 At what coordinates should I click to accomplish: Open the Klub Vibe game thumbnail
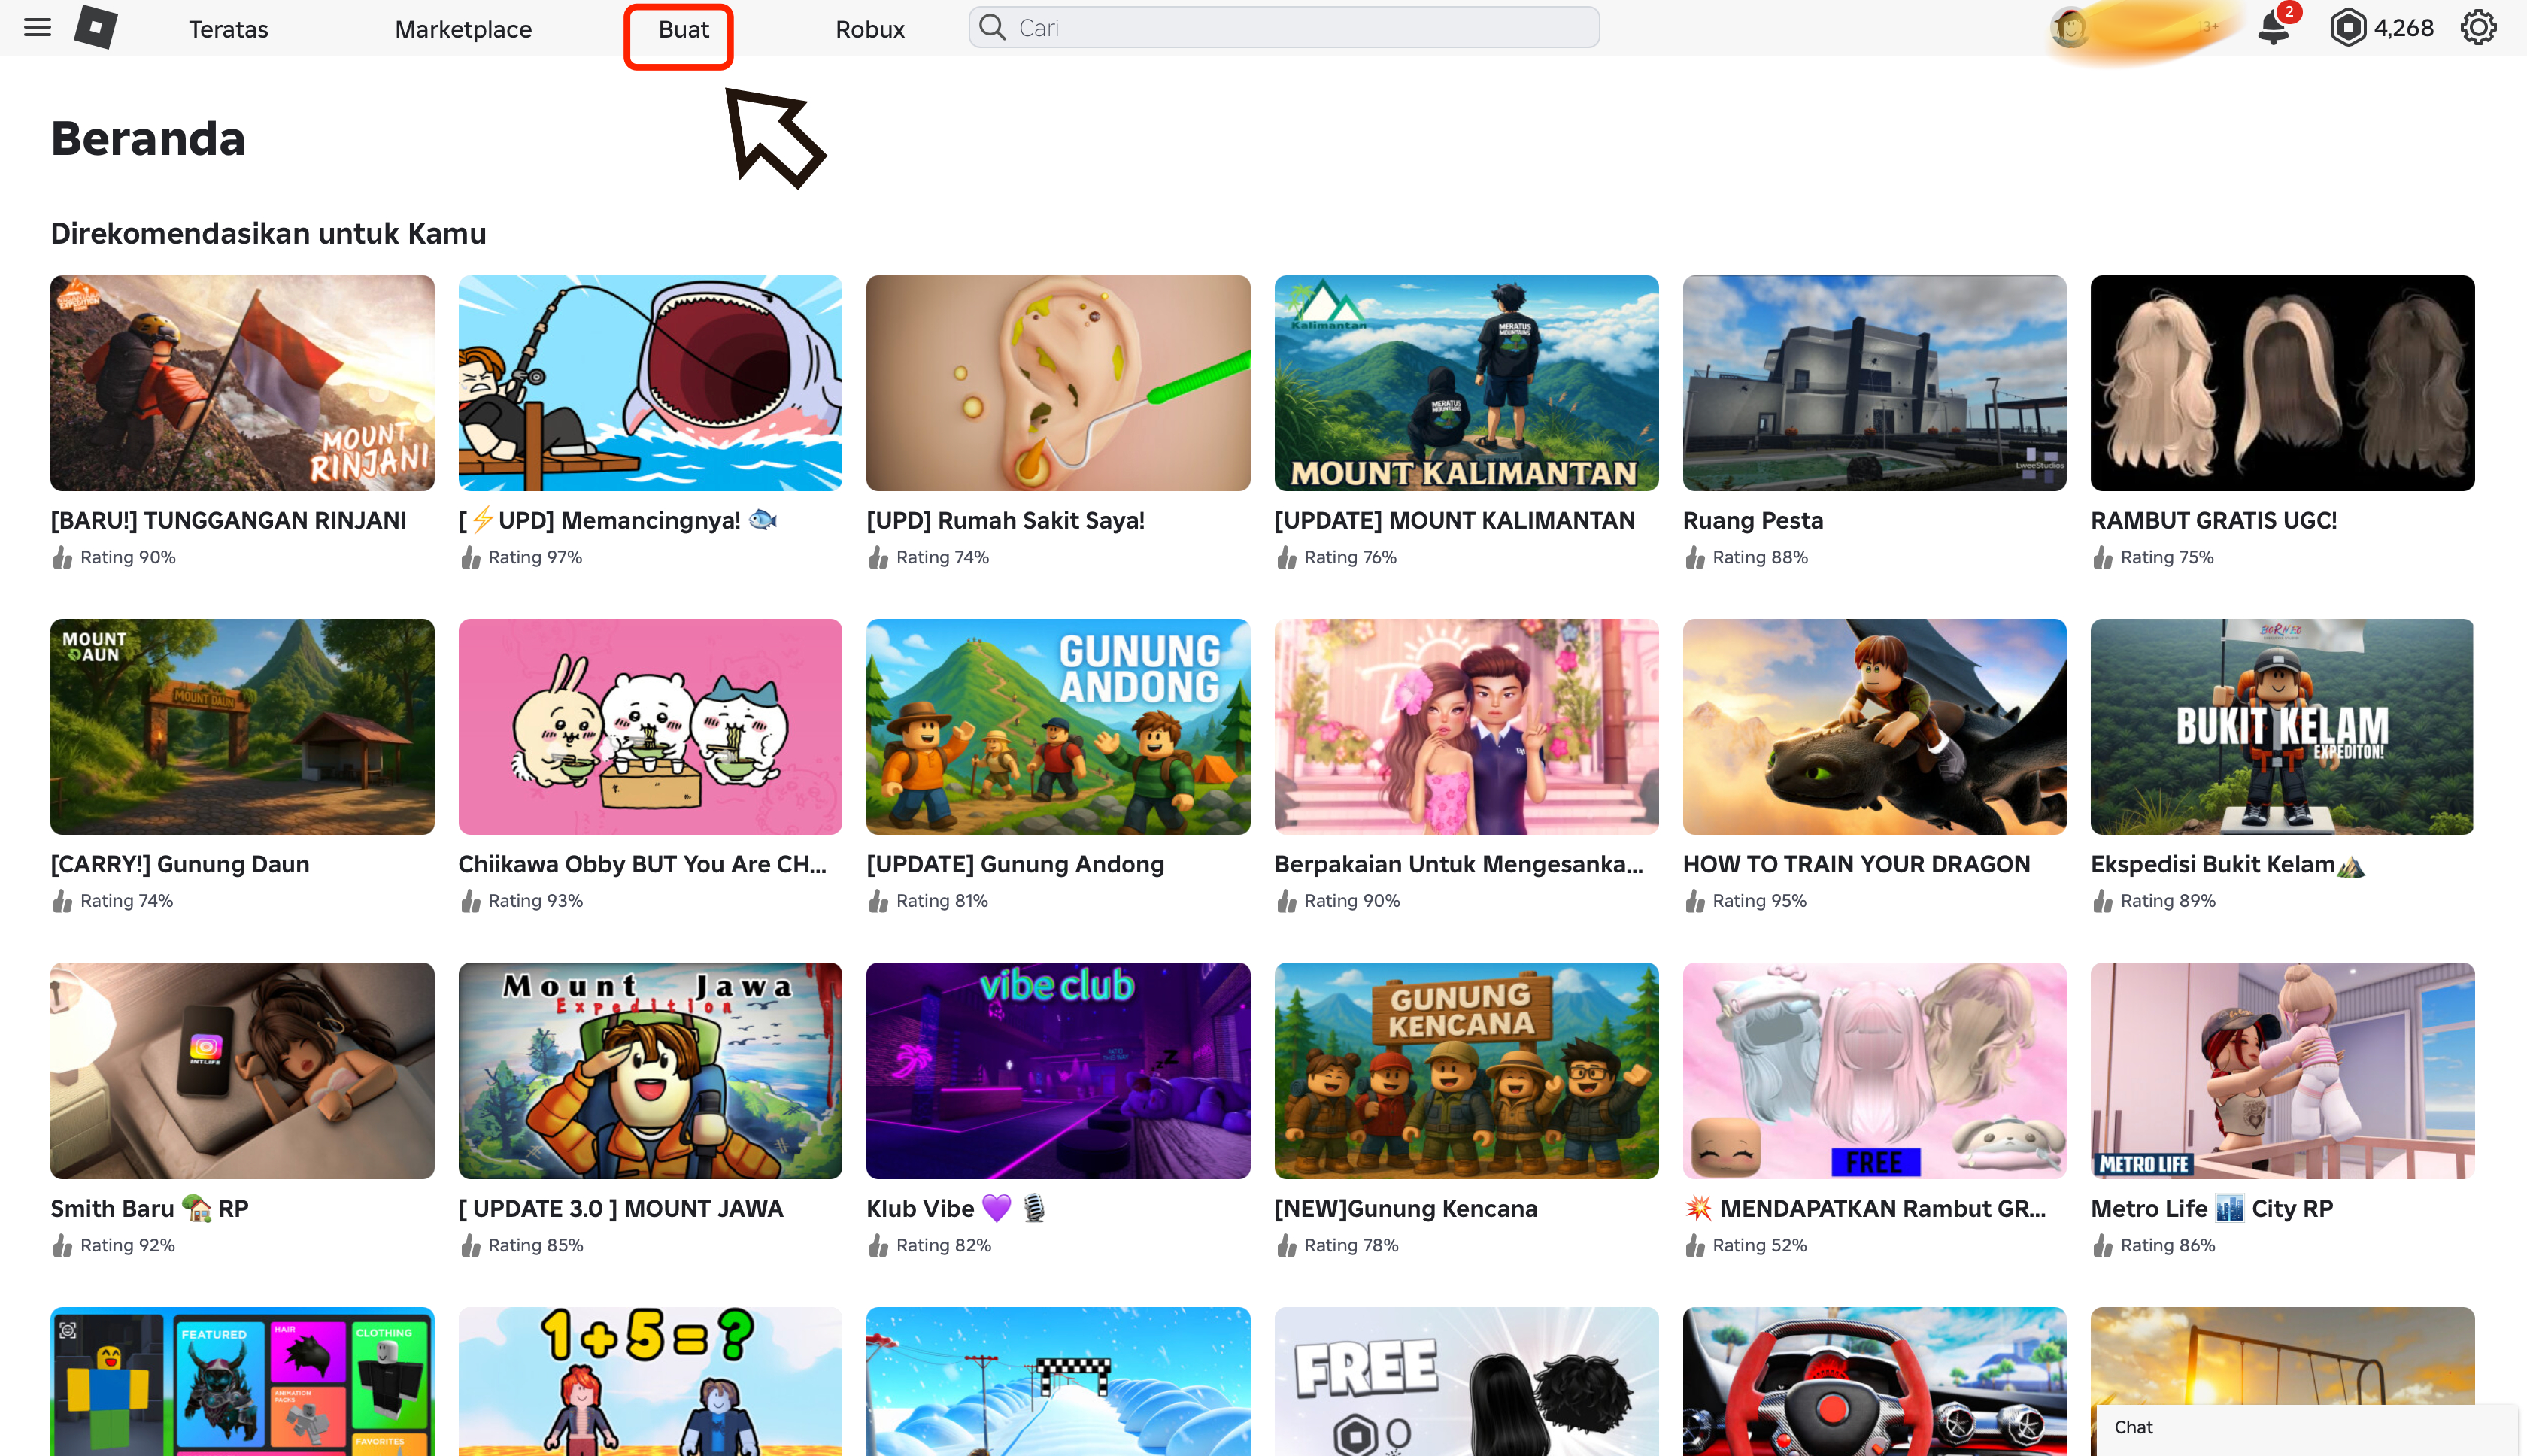[1057, 1070]
